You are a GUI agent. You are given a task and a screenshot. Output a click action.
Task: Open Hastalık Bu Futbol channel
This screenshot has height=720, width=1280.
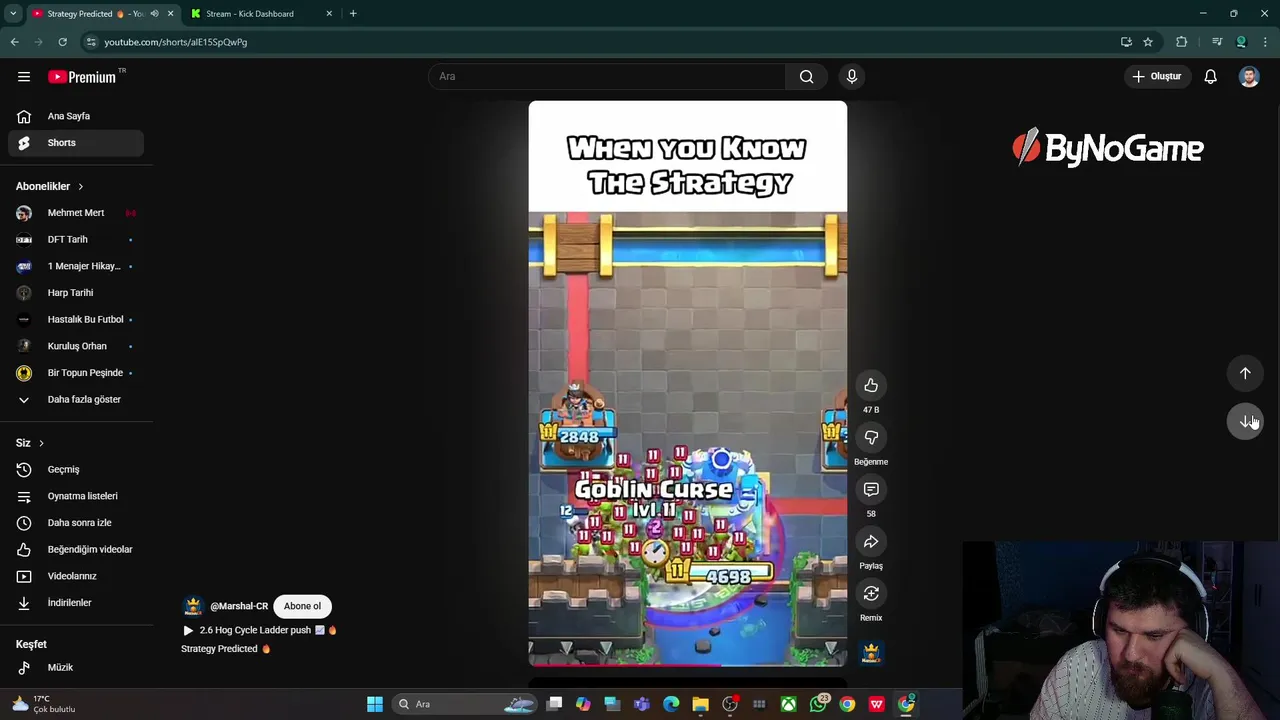[x=76, y=320]
